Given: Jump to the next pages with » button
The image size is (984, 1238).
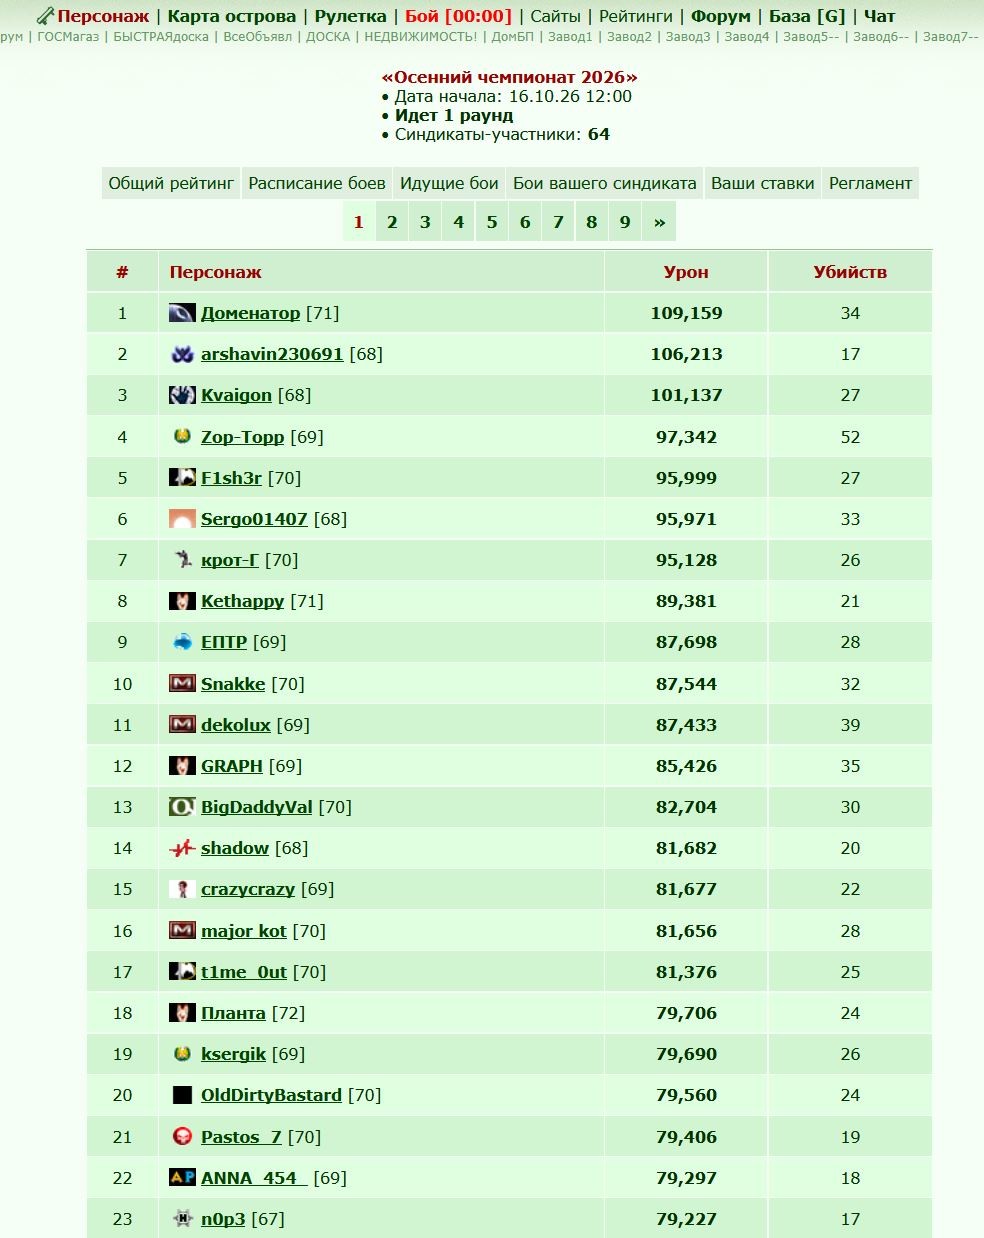Looking at the screenshot, I should tap(659, 222).
